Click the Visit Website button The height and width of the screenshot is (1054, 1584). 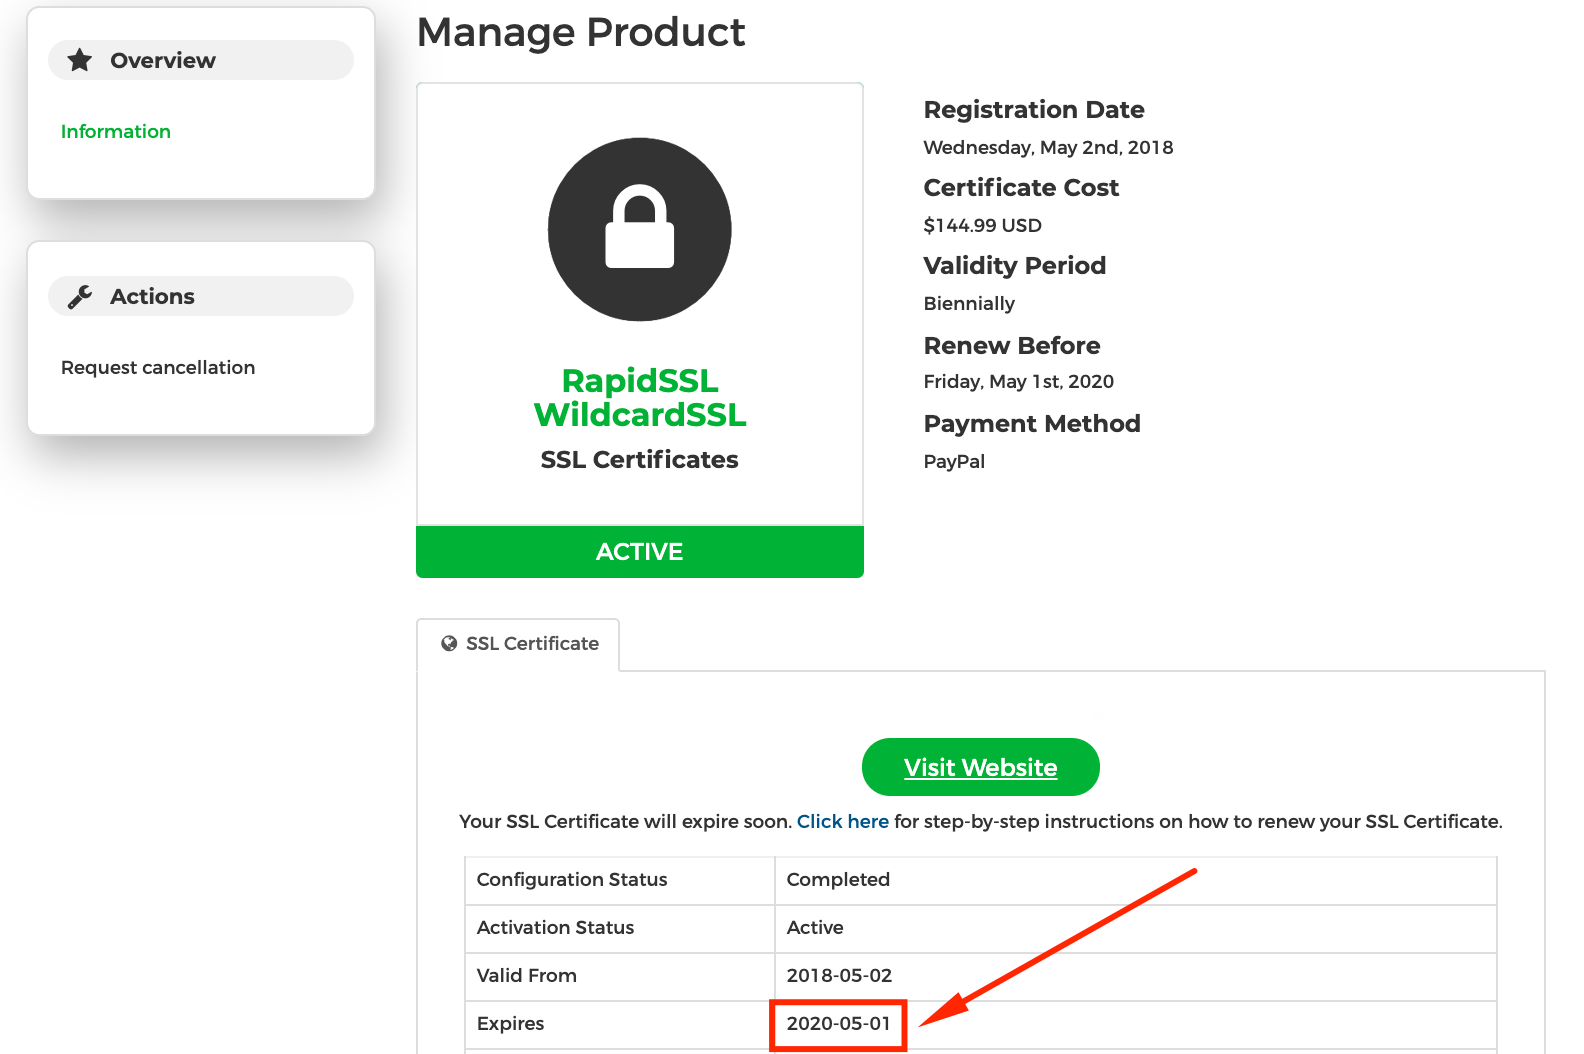pyautogui.click(x=981, y=767)
